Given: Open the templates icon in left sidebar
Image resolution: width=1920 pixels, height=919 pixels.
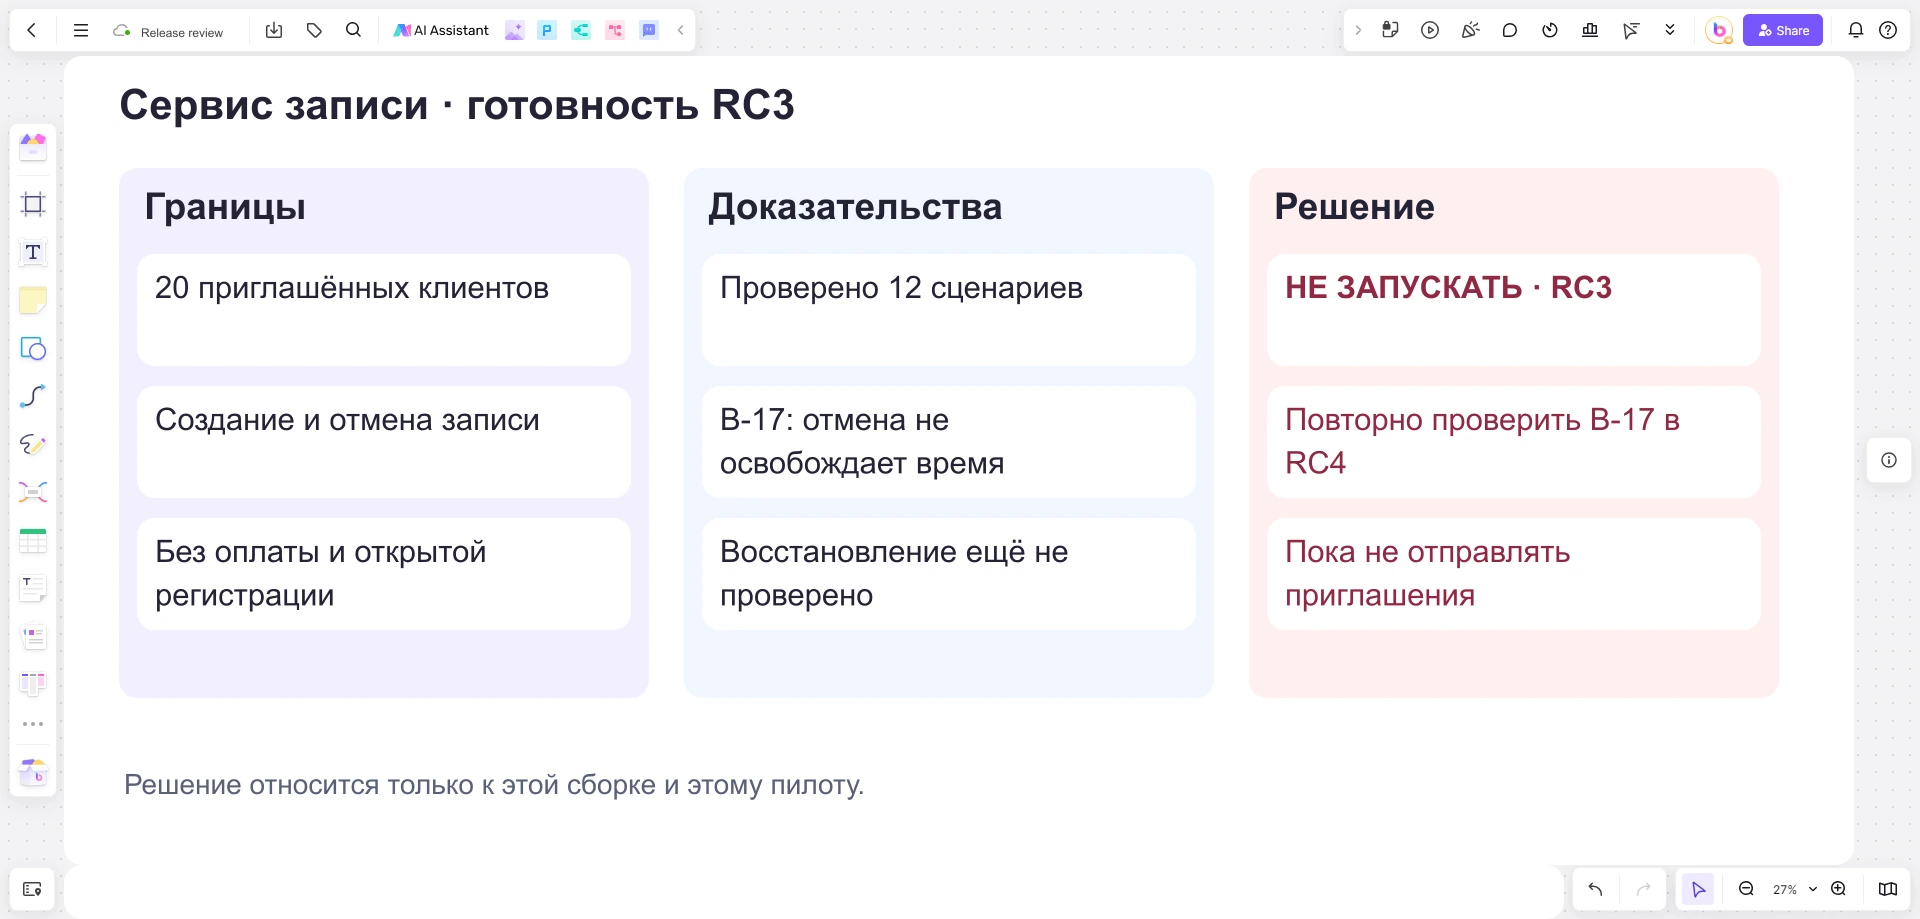Looking at the screenshot, I should (x=33, y=147).
